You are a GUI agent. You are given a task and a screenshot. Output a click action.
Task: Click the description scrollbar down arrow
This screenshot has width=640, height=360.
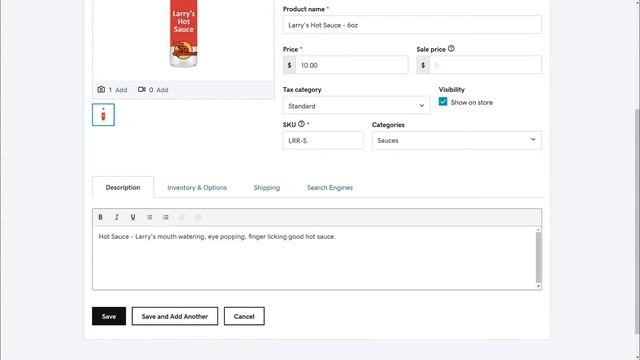[x=538, y=286]
